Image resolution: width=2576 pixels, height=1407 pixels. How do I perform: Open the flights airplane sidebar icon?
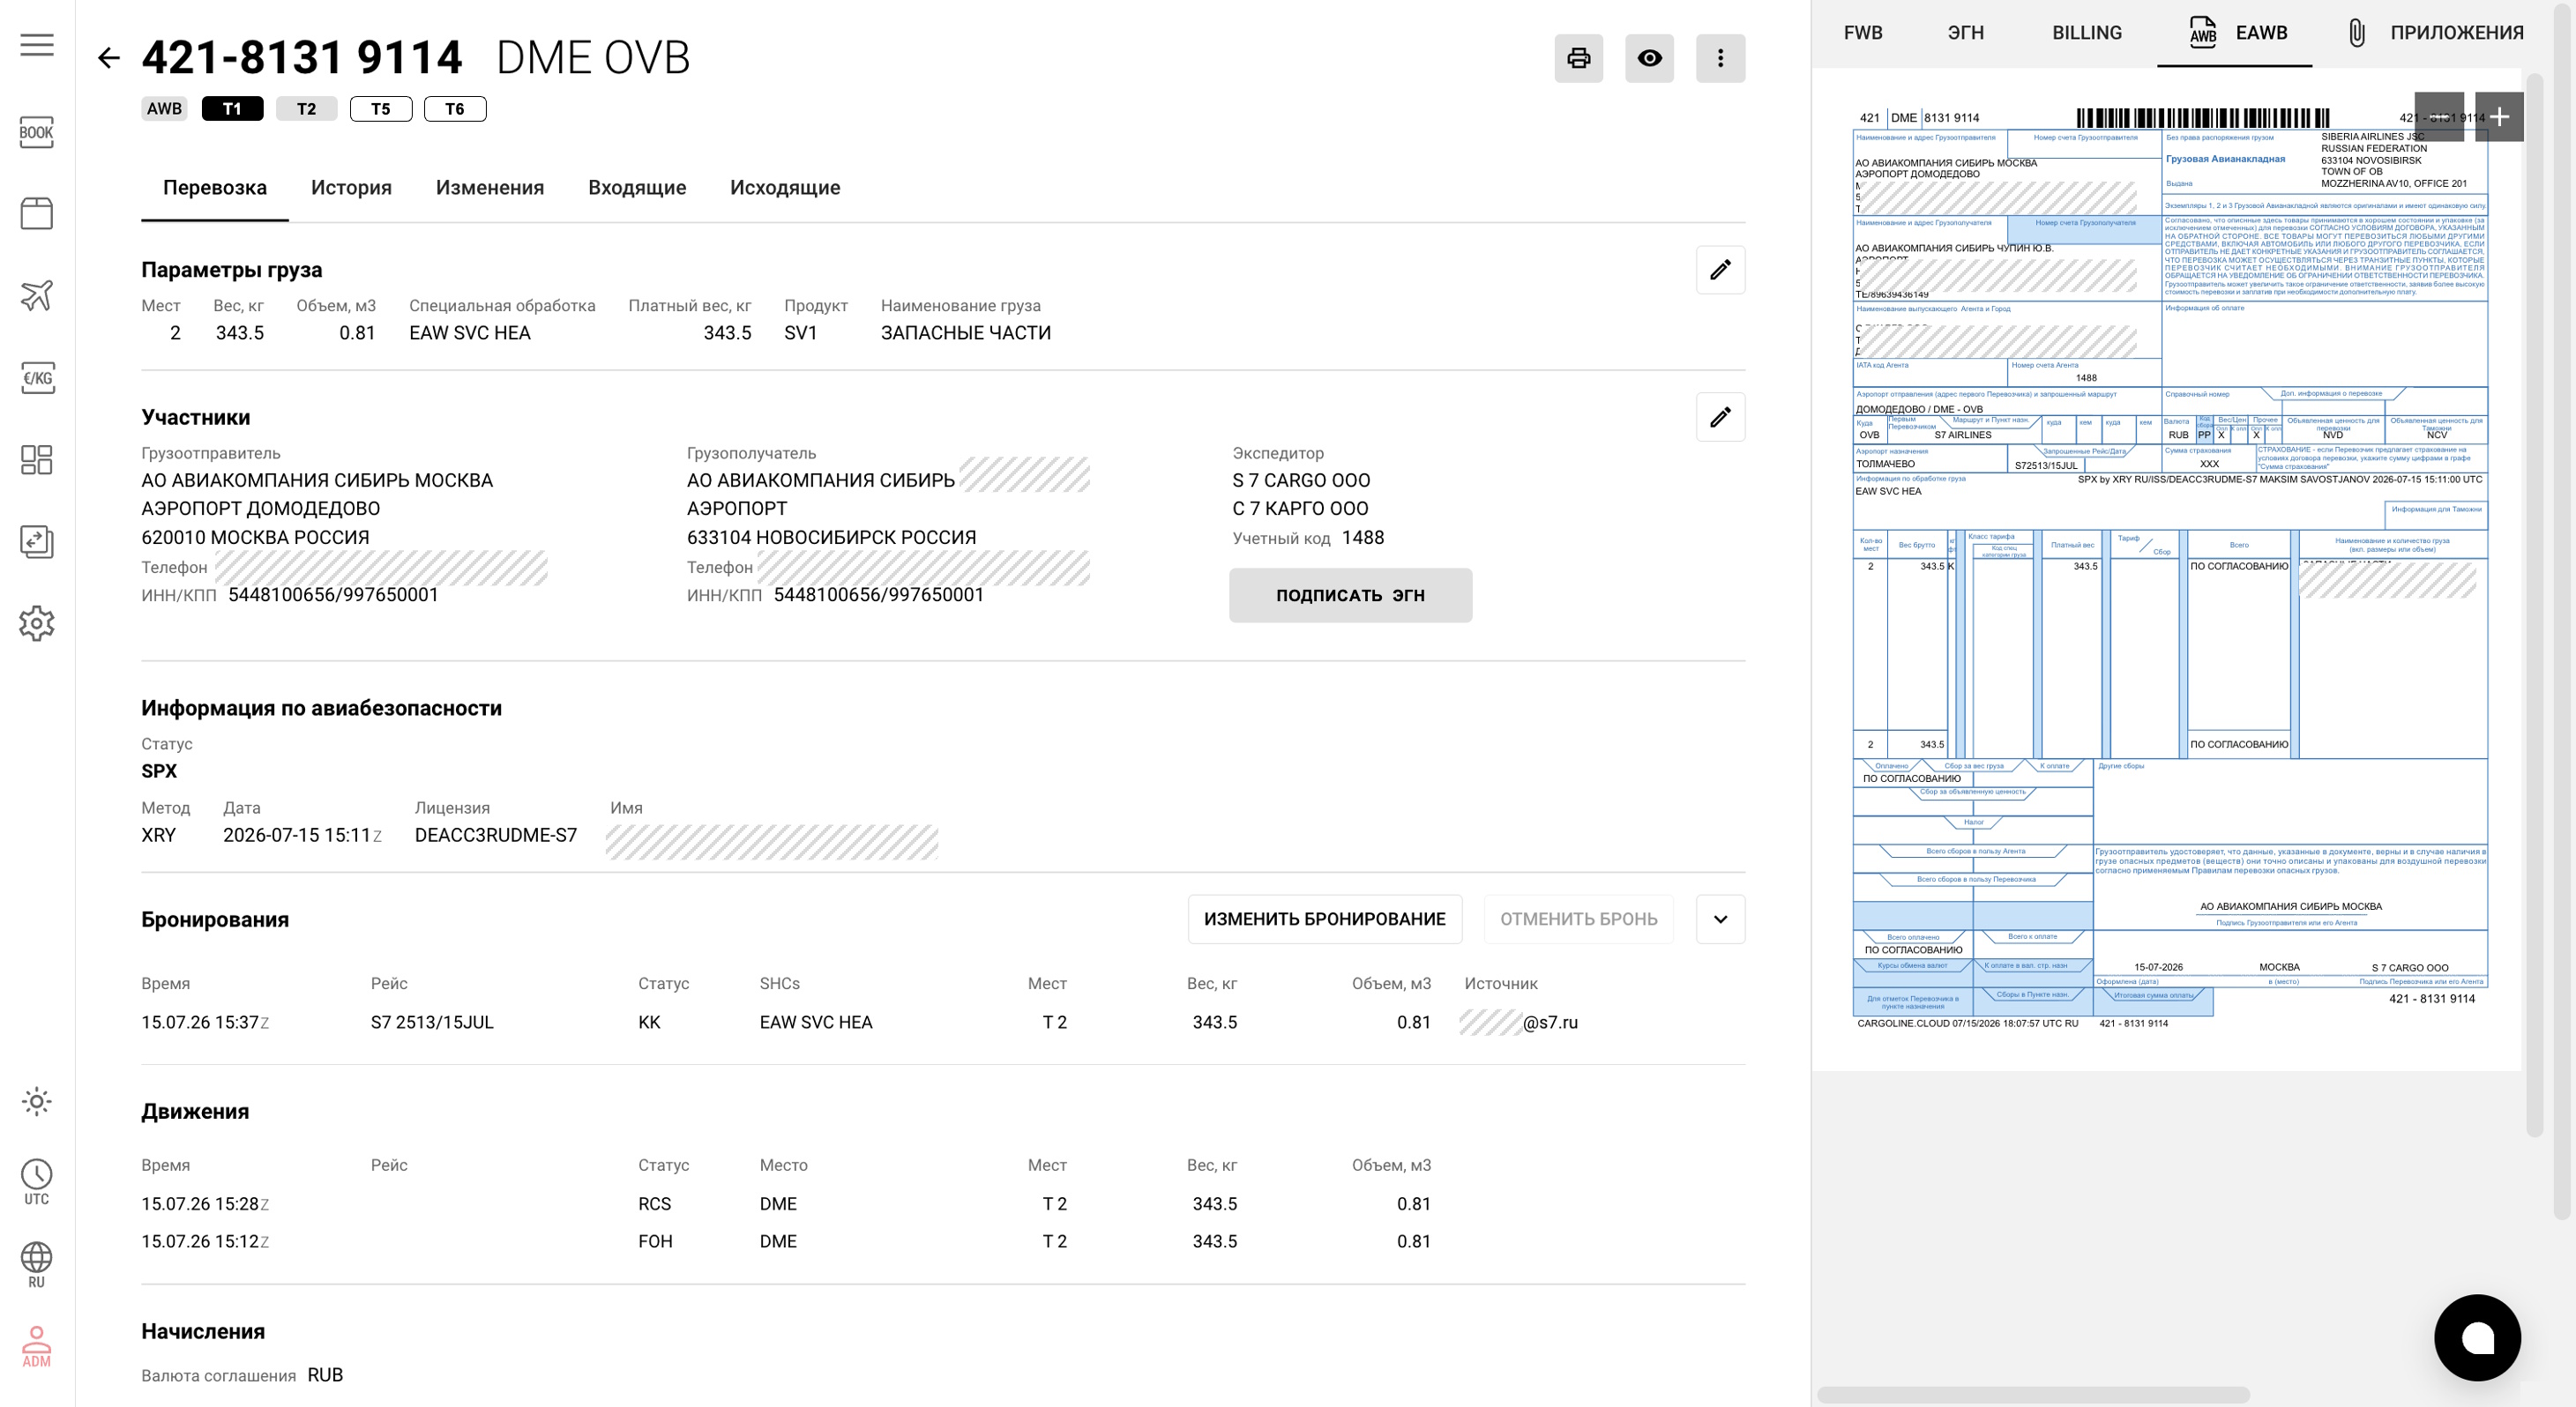[x=37, y=295]
